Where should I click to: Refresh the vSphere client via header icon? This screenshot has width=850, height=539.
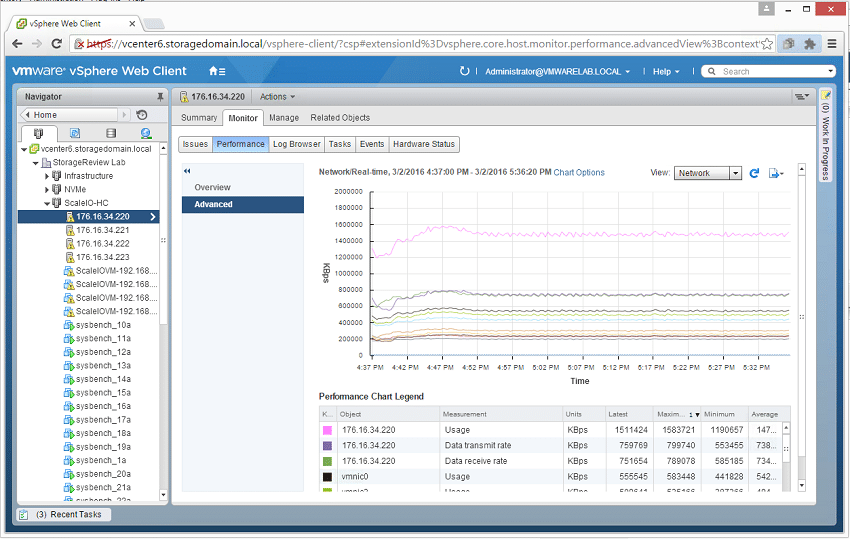click(465, 71)
